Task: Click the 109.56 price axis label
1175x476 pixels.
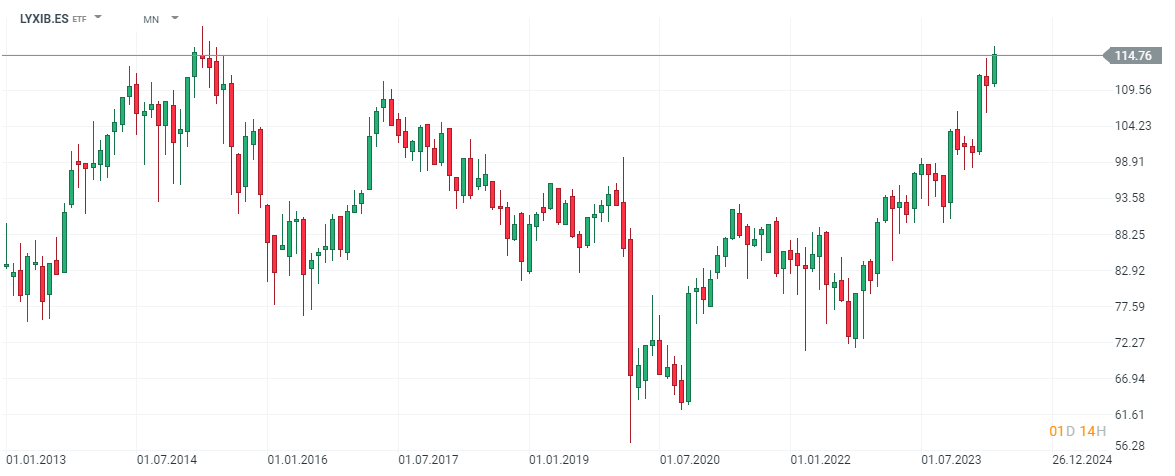Action: (1134, 90)
